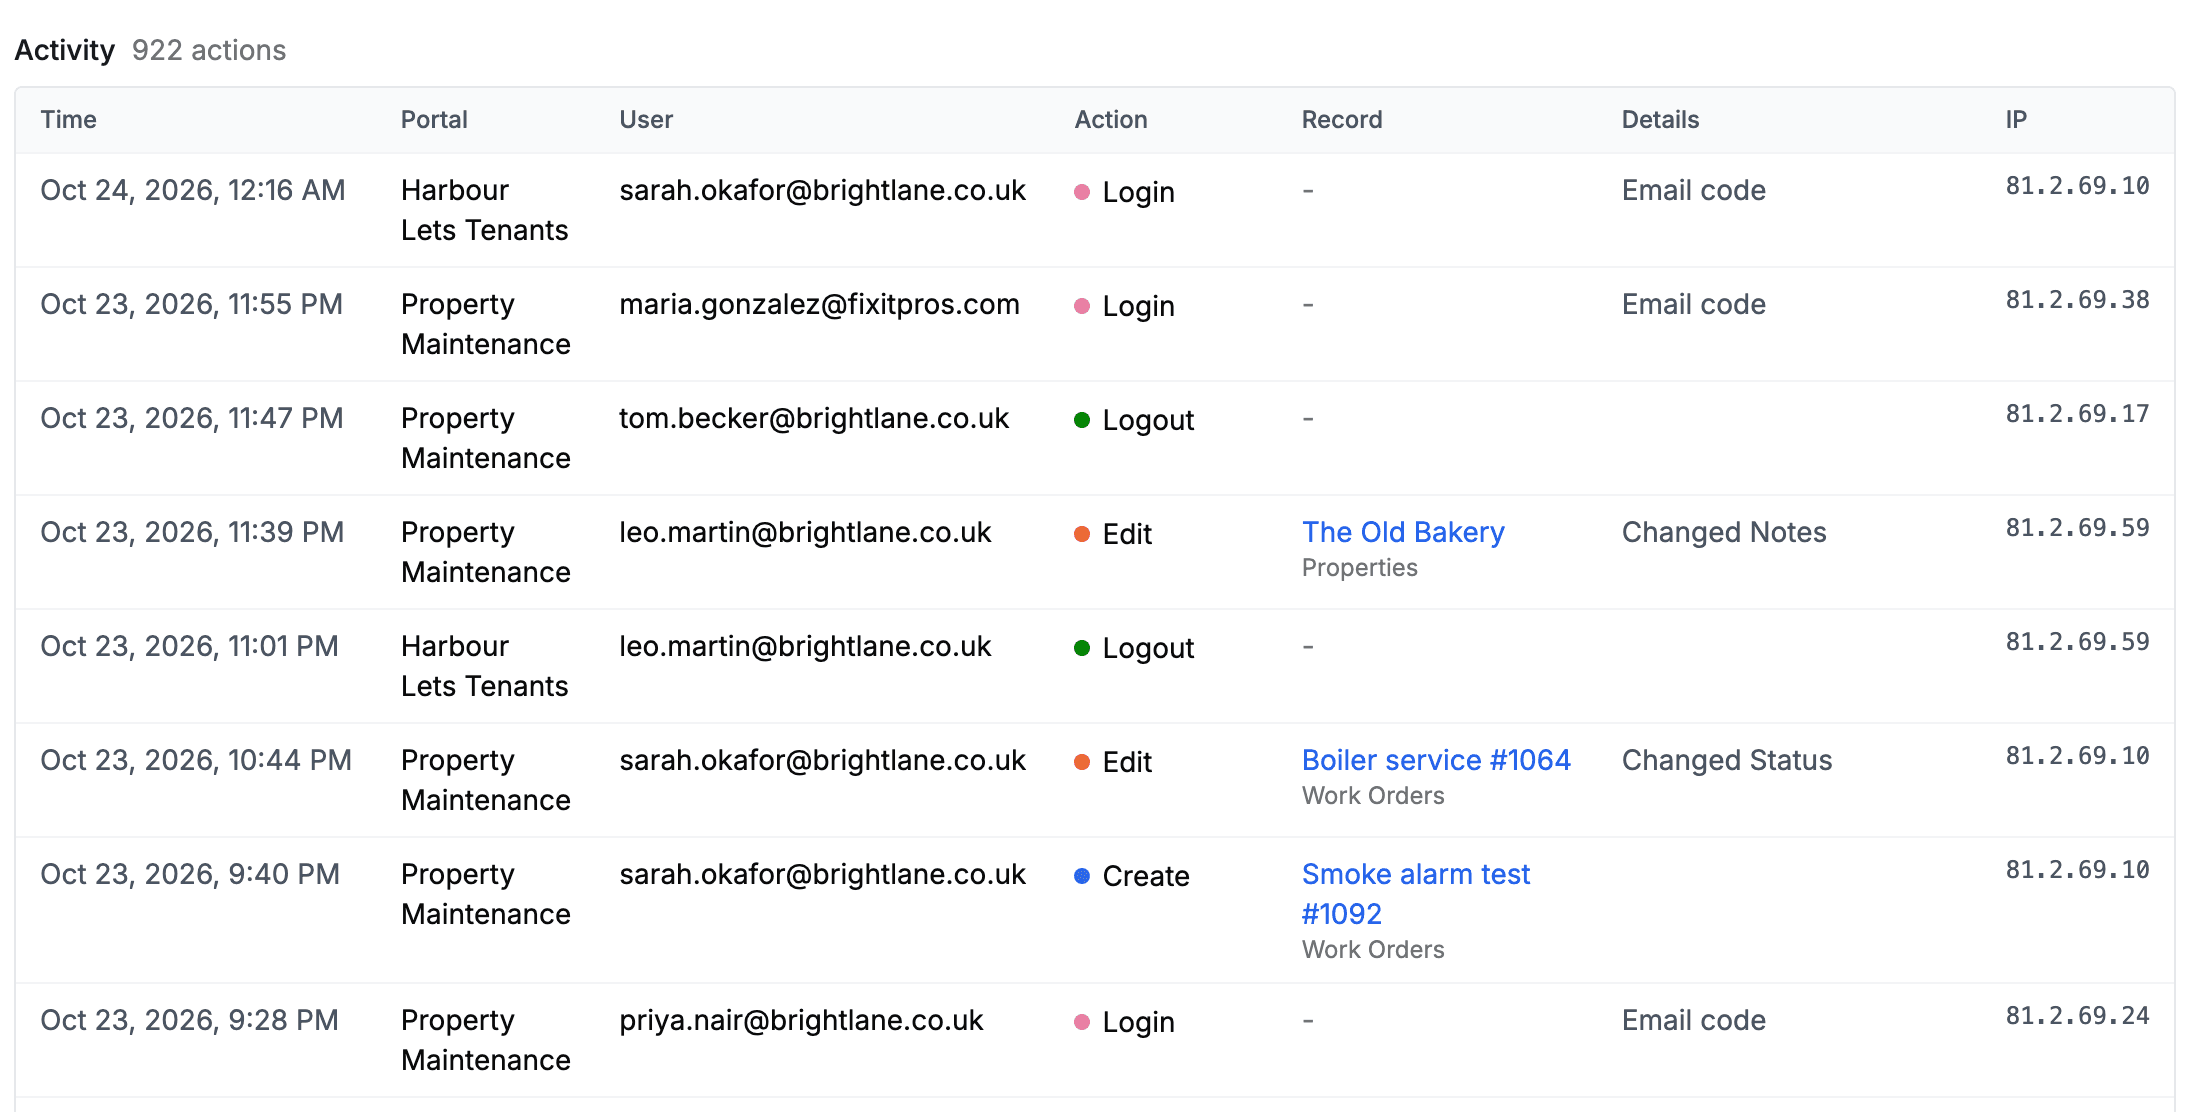
Task: Click Logout action in 11:01 PM row
Action: click(1134, 648)
